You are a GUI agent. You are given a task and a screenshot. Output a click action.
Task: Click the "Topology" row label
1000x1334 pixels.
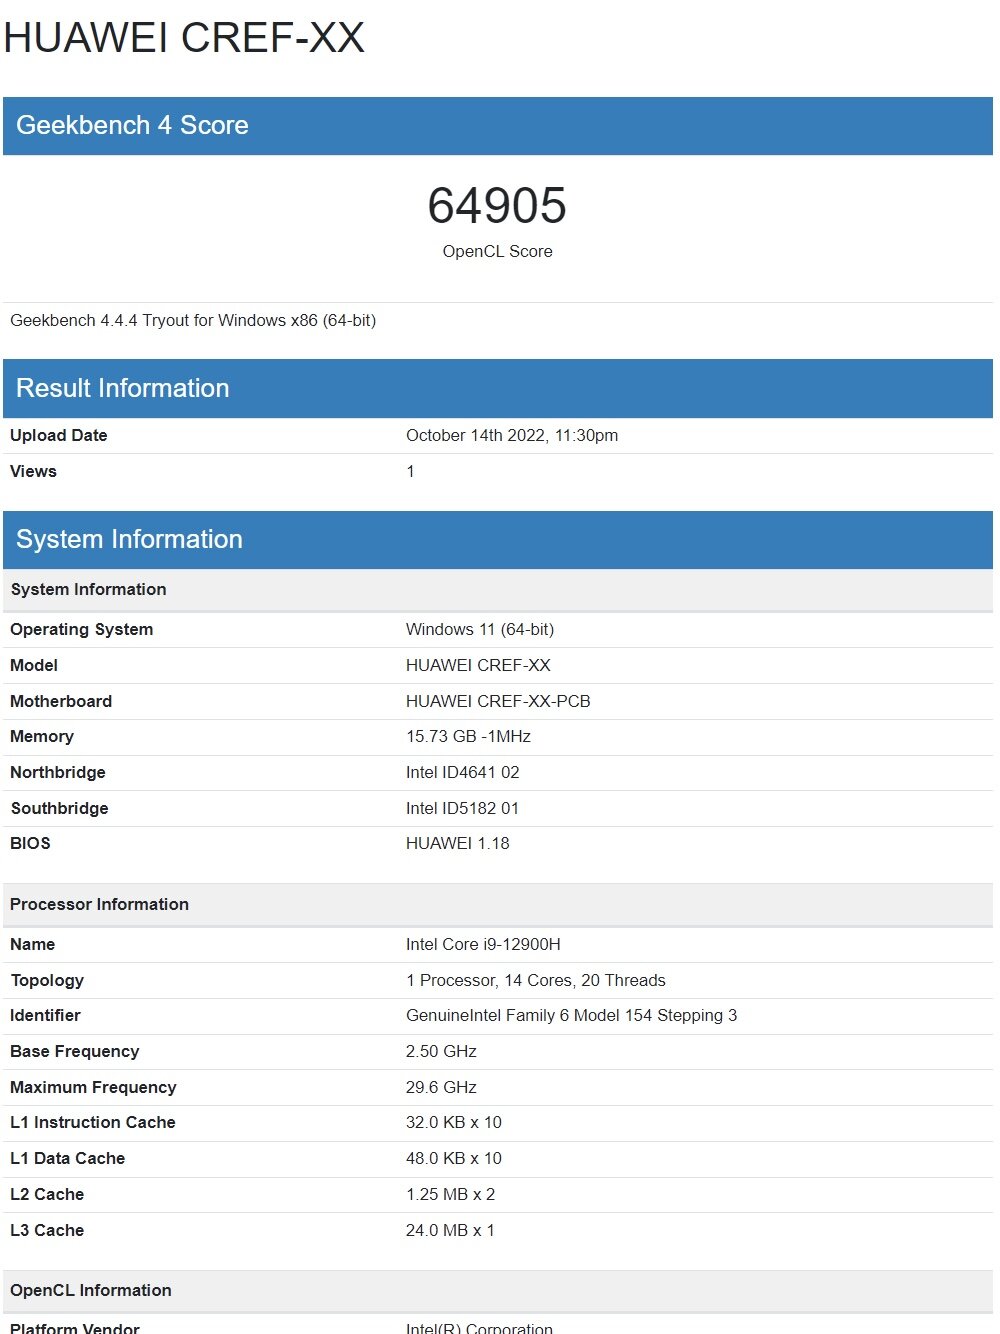[x=47, y=981]
